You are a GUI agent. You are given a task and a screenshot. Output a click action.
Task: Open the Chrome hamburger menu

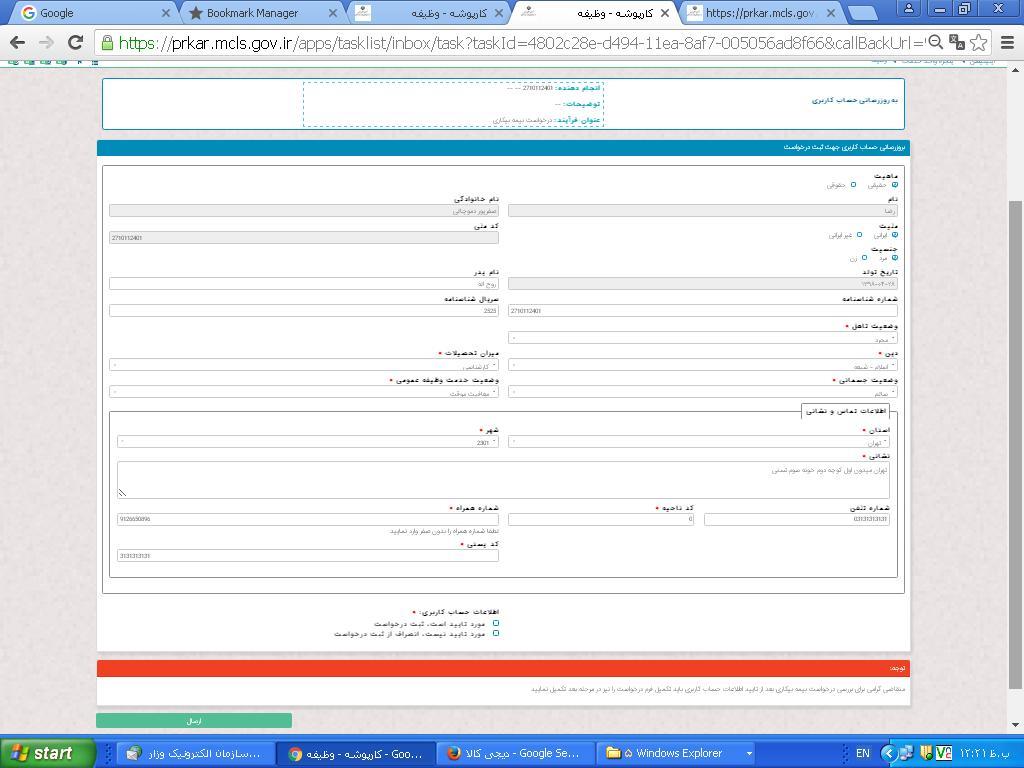1007,43
